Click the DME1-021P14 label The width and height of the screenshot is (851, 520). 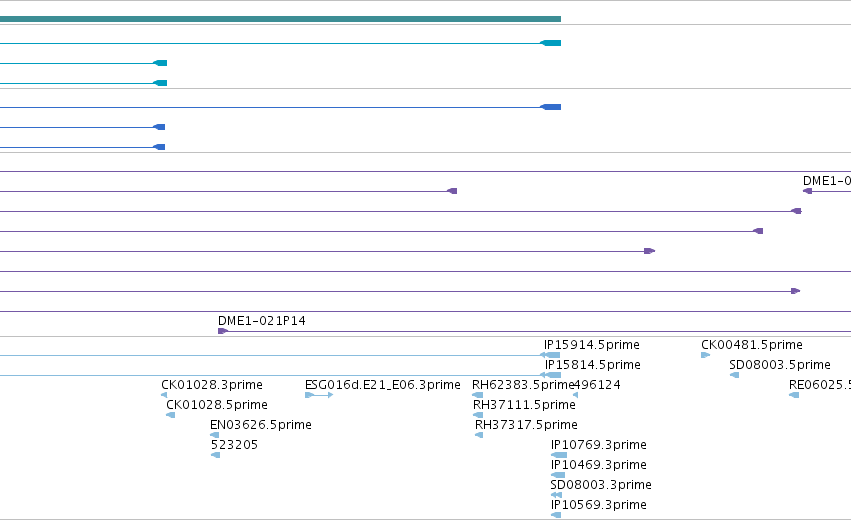click(262, 321)
